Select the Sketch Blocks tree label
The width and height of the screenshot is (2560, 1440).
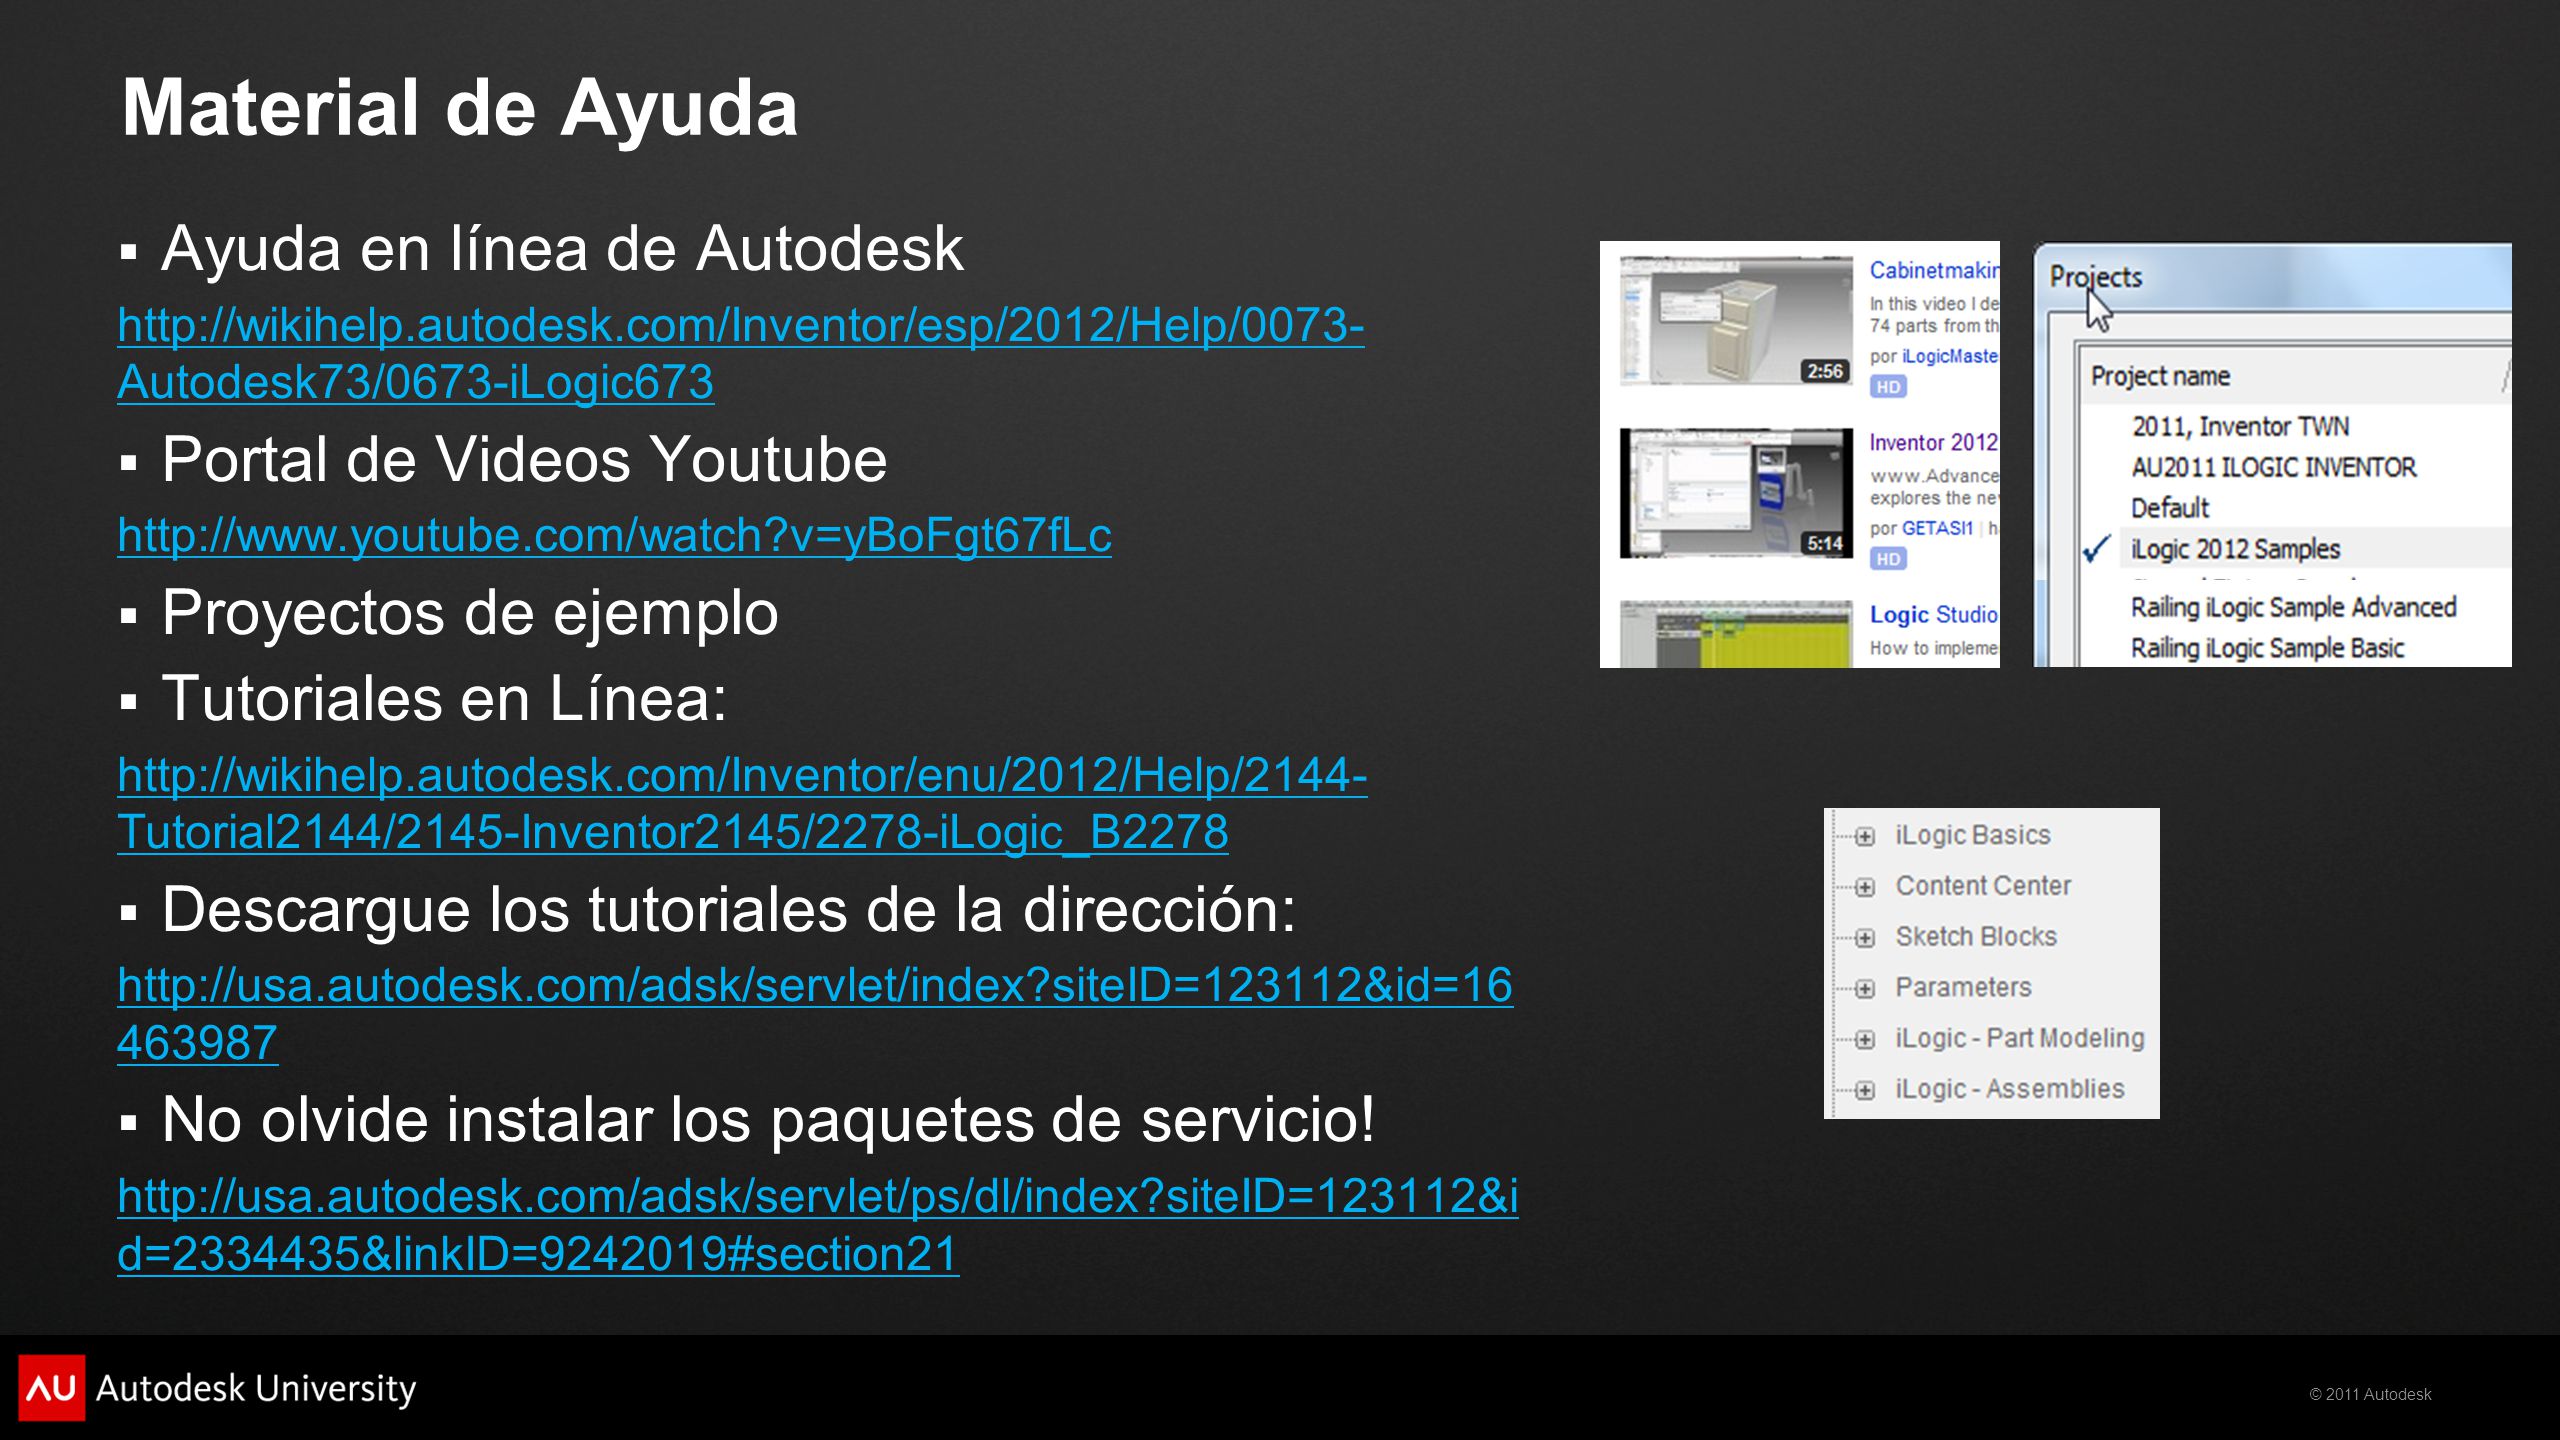pos(1976,937)
